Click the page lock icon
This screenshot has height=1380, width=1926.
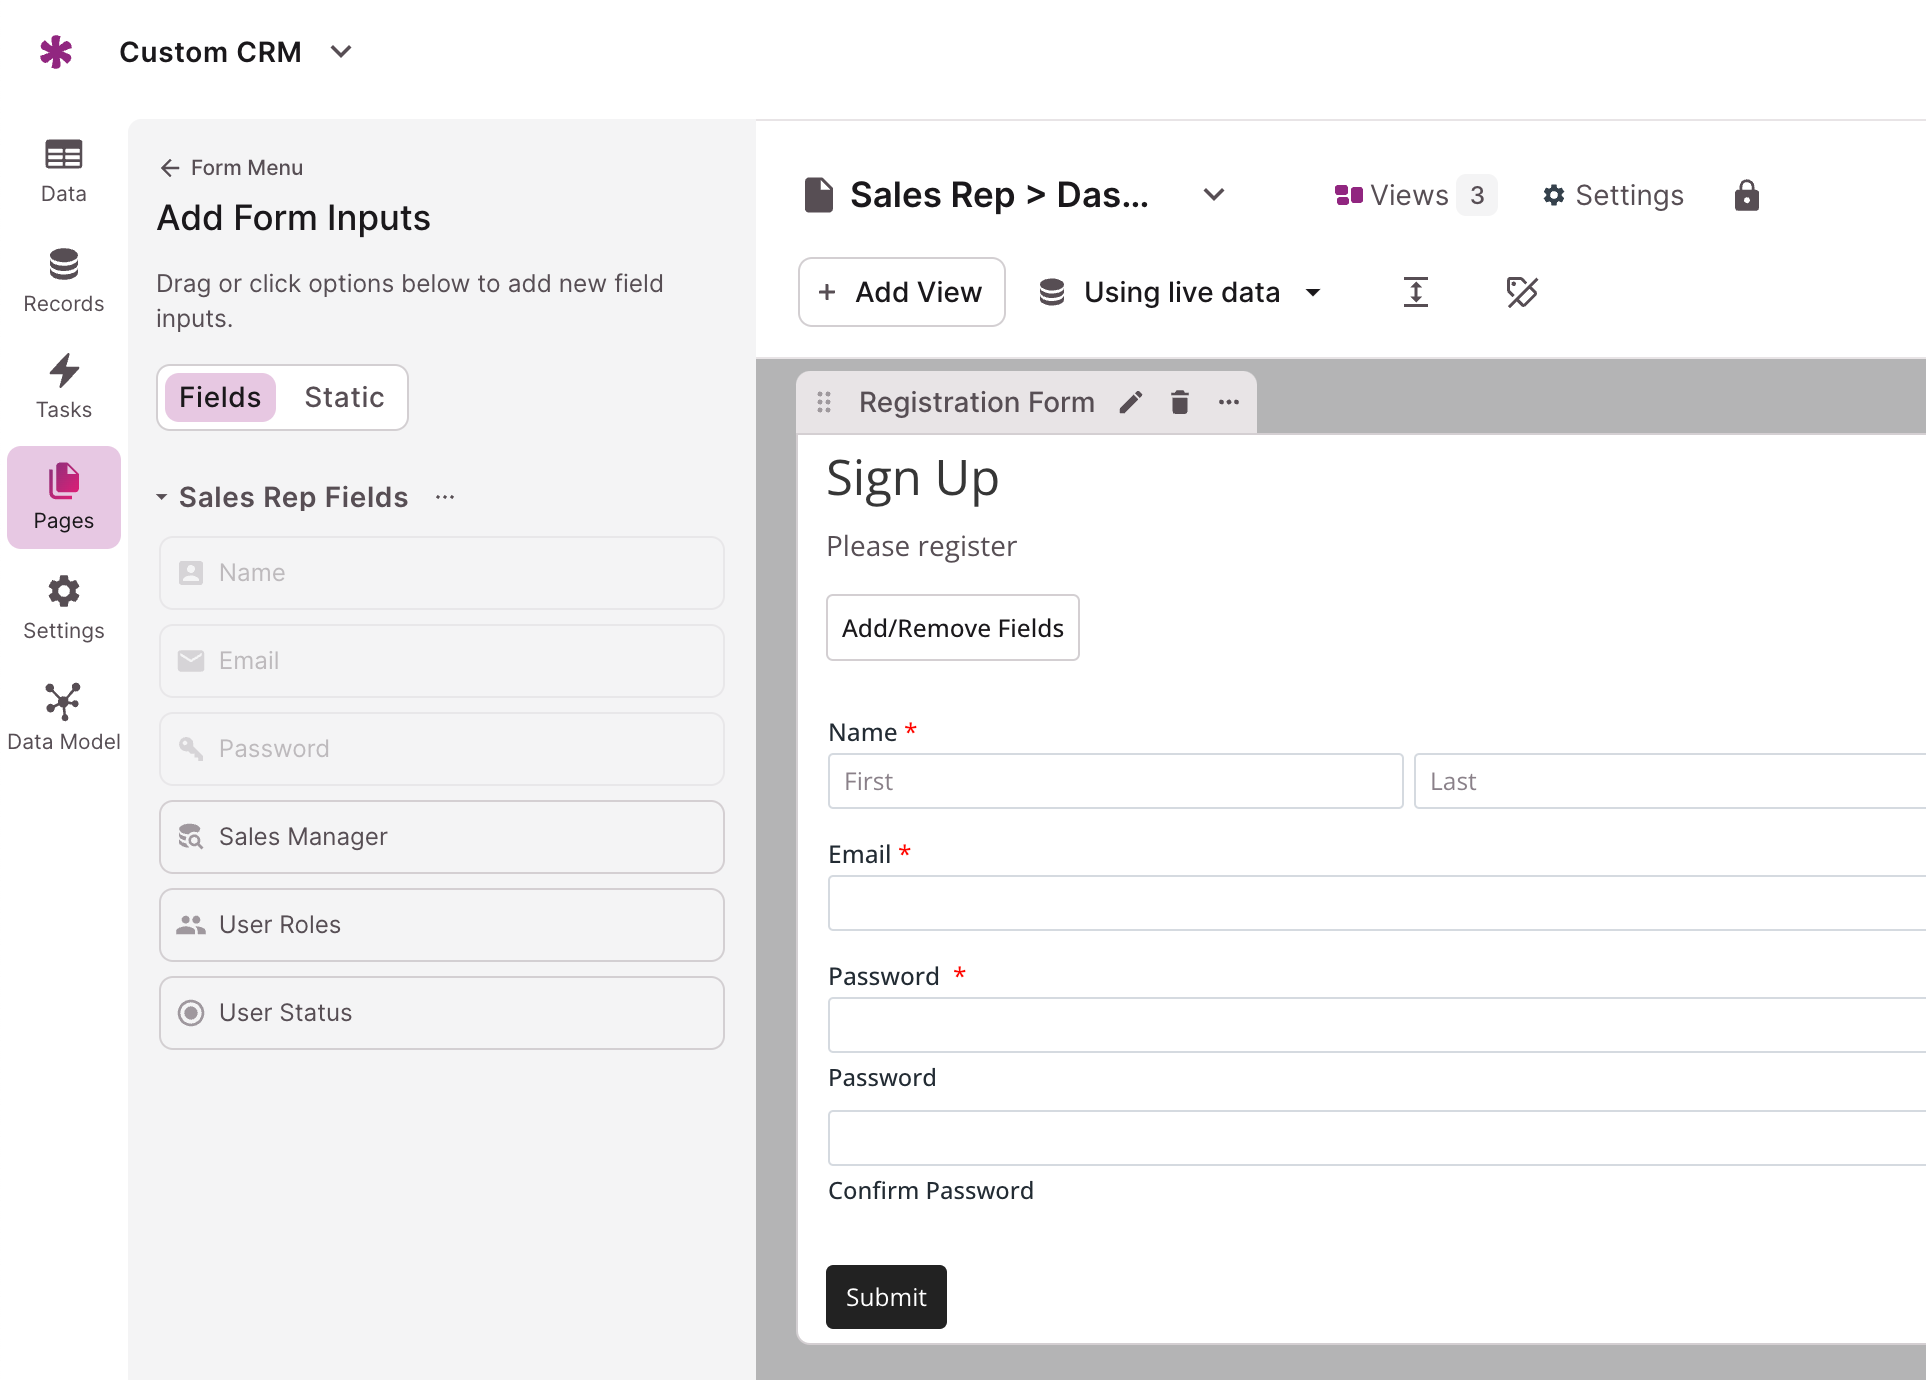[x=1747, y=195]
